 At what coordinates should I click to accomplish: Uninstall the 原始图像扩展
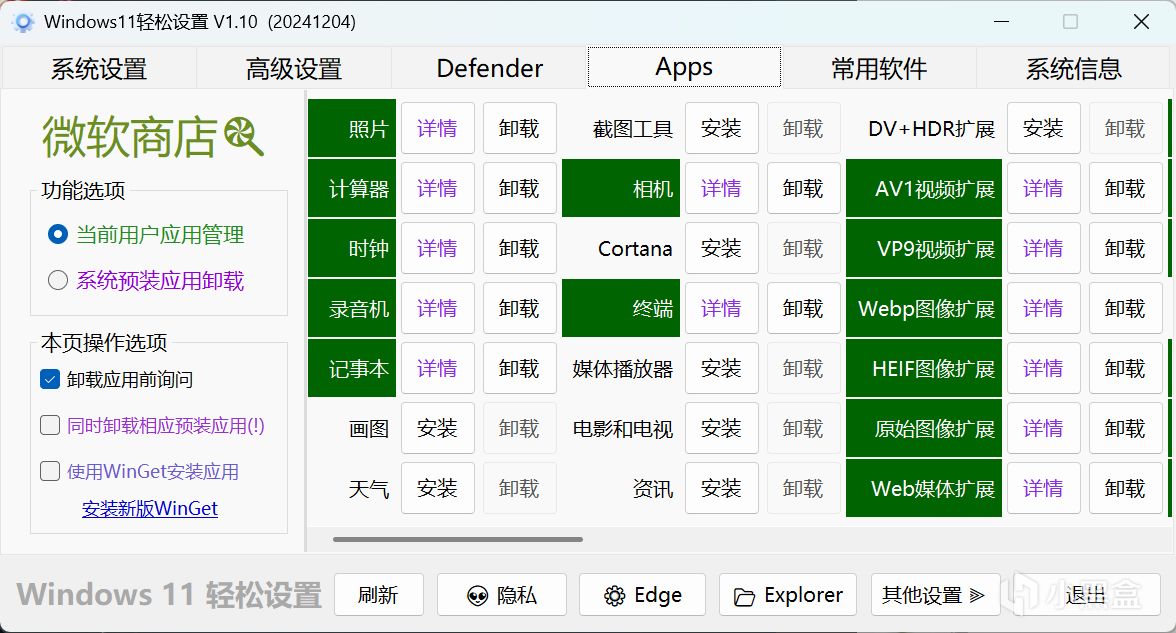1125,428
